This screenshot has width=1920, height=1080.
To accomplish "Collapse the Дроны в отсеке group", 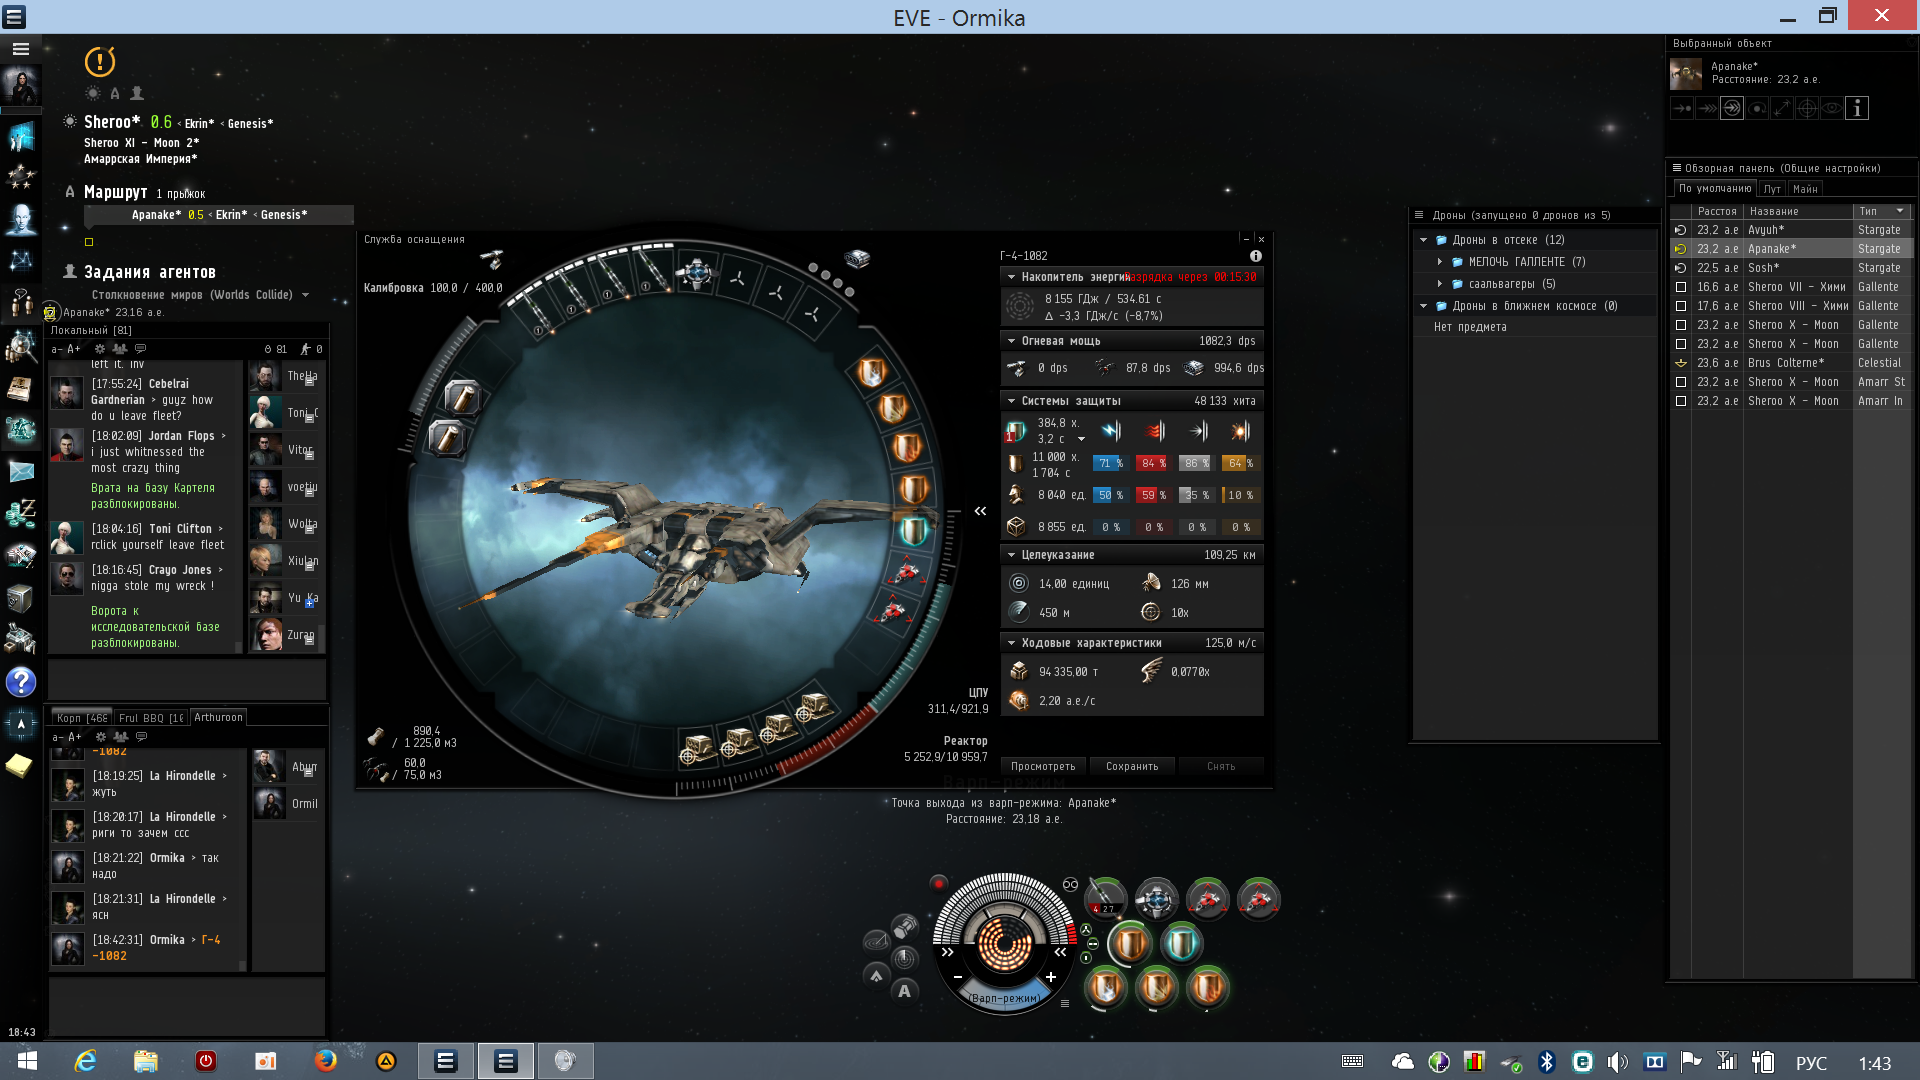I will (1423, 240).
